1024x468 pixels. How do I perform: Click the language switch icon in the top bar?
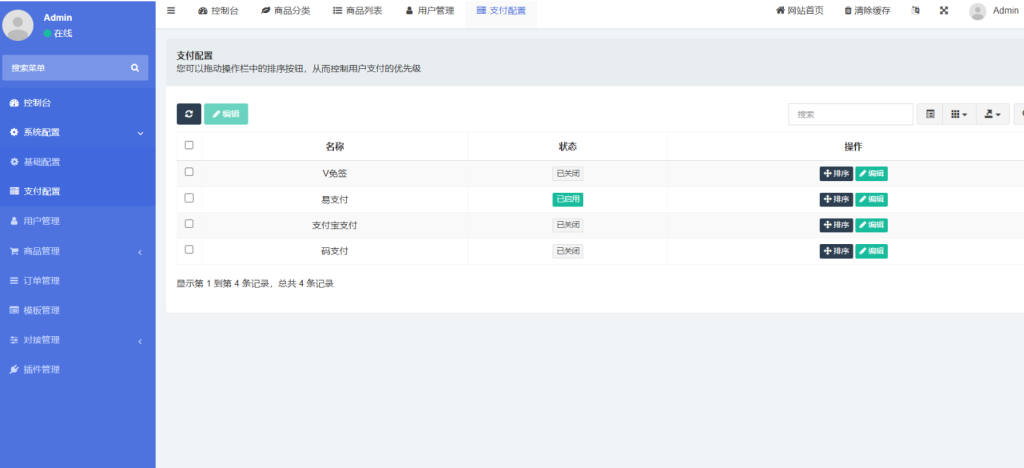point(916,11)
